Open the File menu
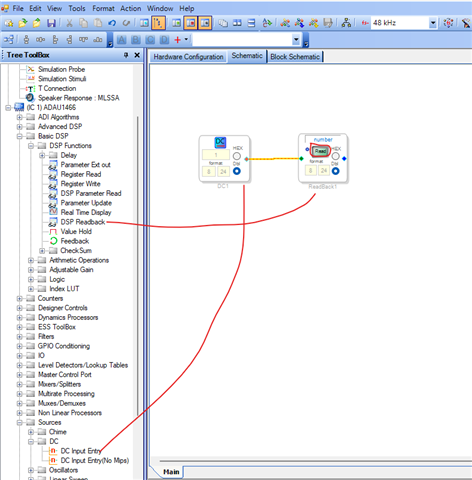Screen dimensions: 472x480 point(18,8)
